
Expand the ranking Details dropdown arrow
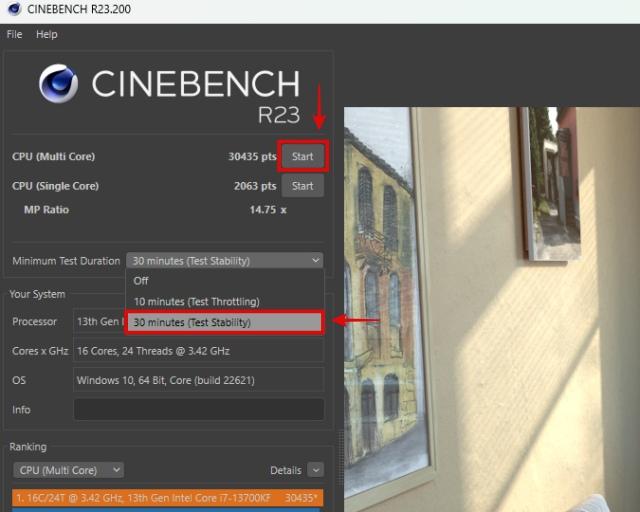point(316,470)
